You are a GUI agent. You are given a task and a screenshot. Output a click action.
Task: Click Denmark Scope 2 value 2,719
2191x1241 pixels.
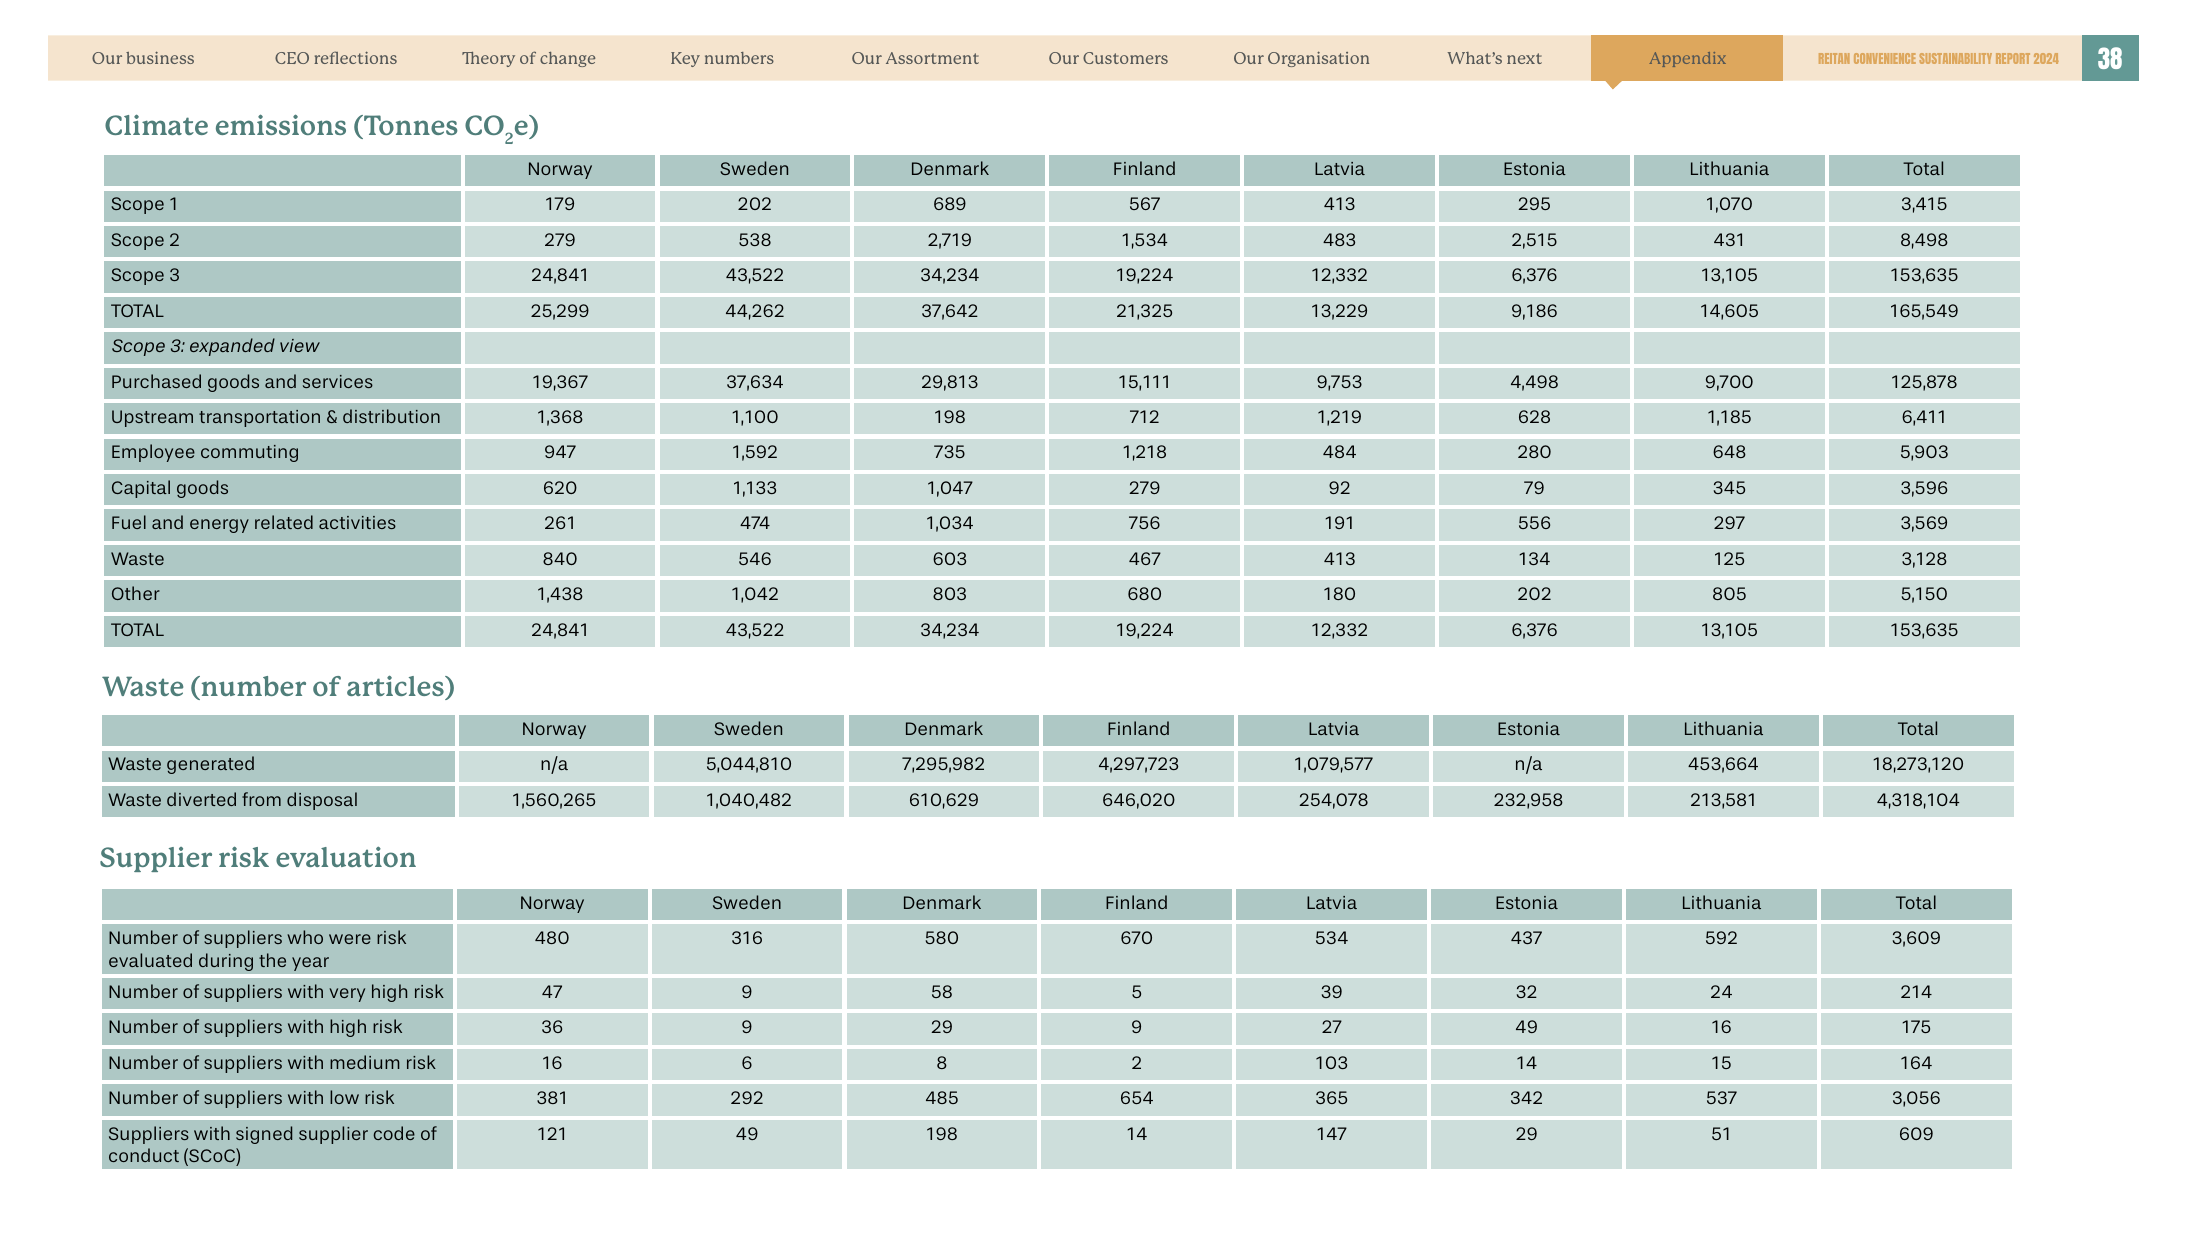coord(949,240)
